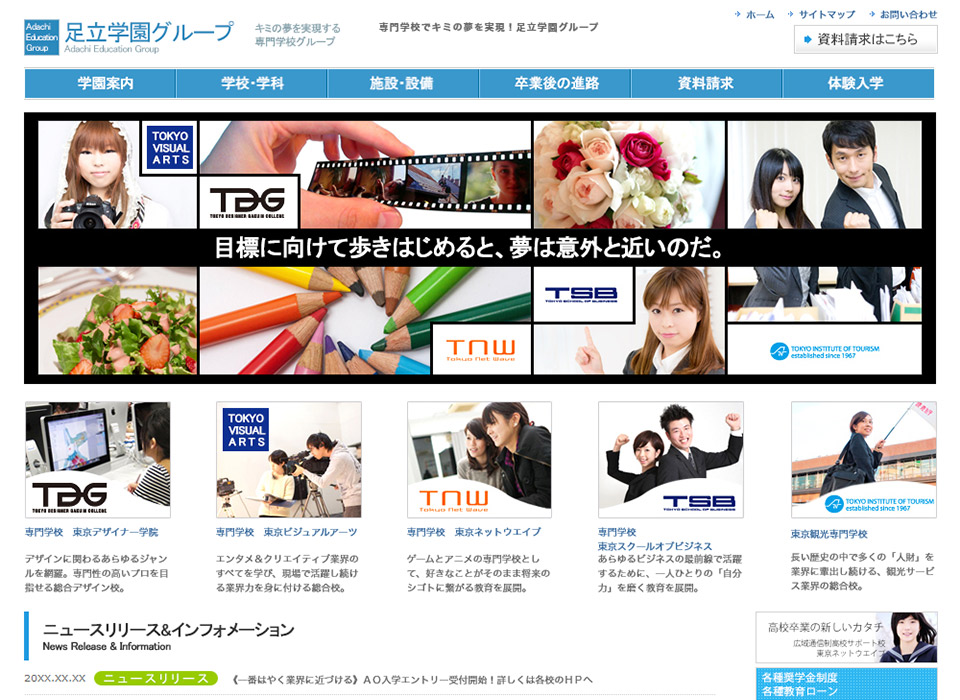Click the TDG logo in the banner

click(248, 202)
